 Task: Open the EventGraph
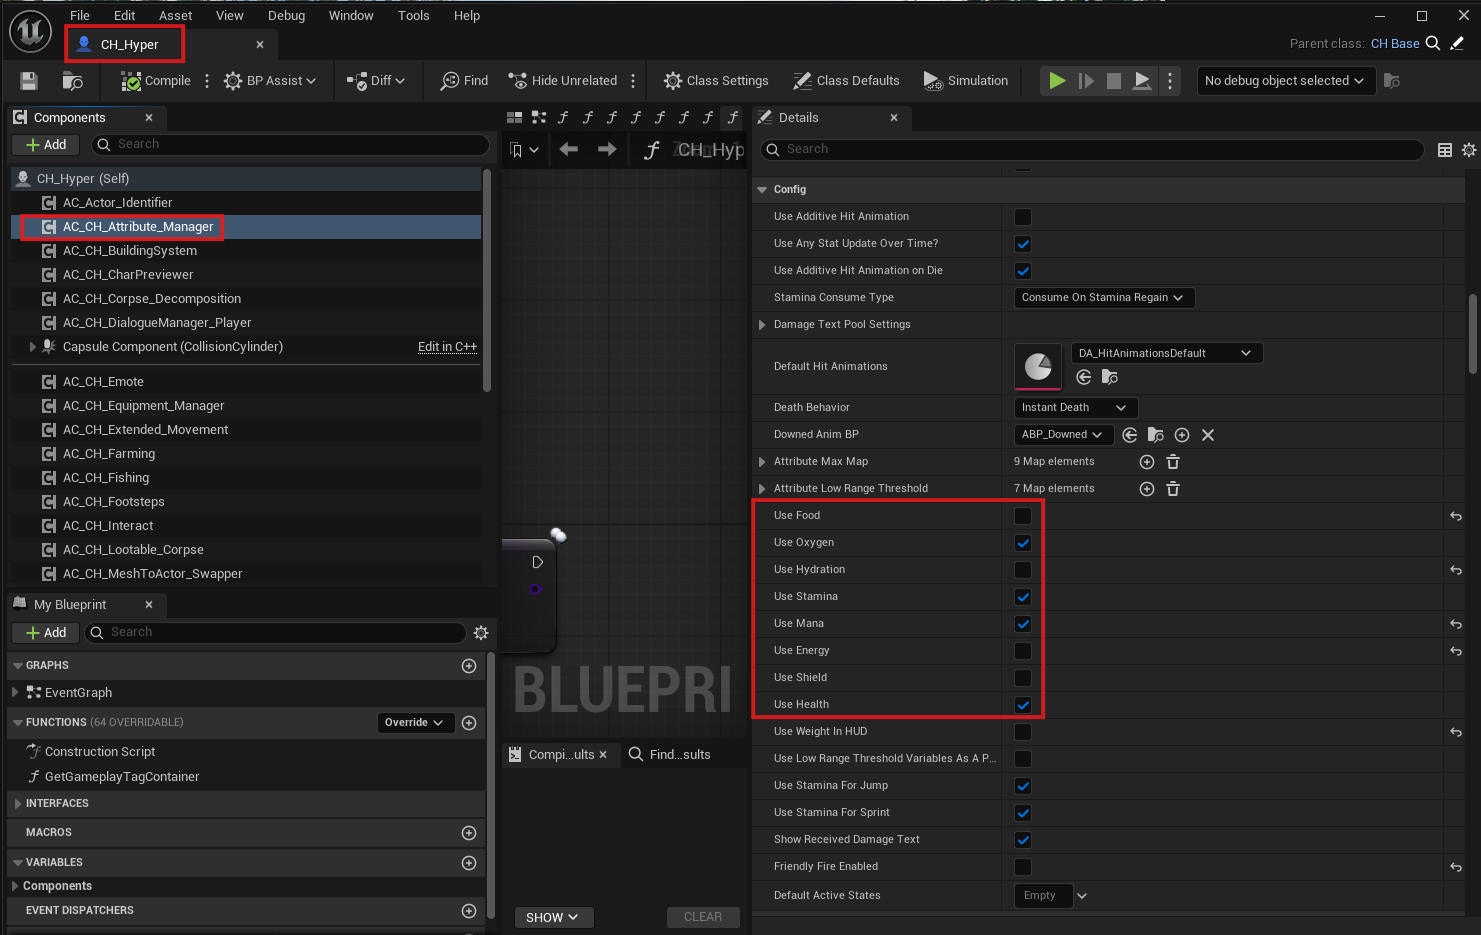(78, 693)
